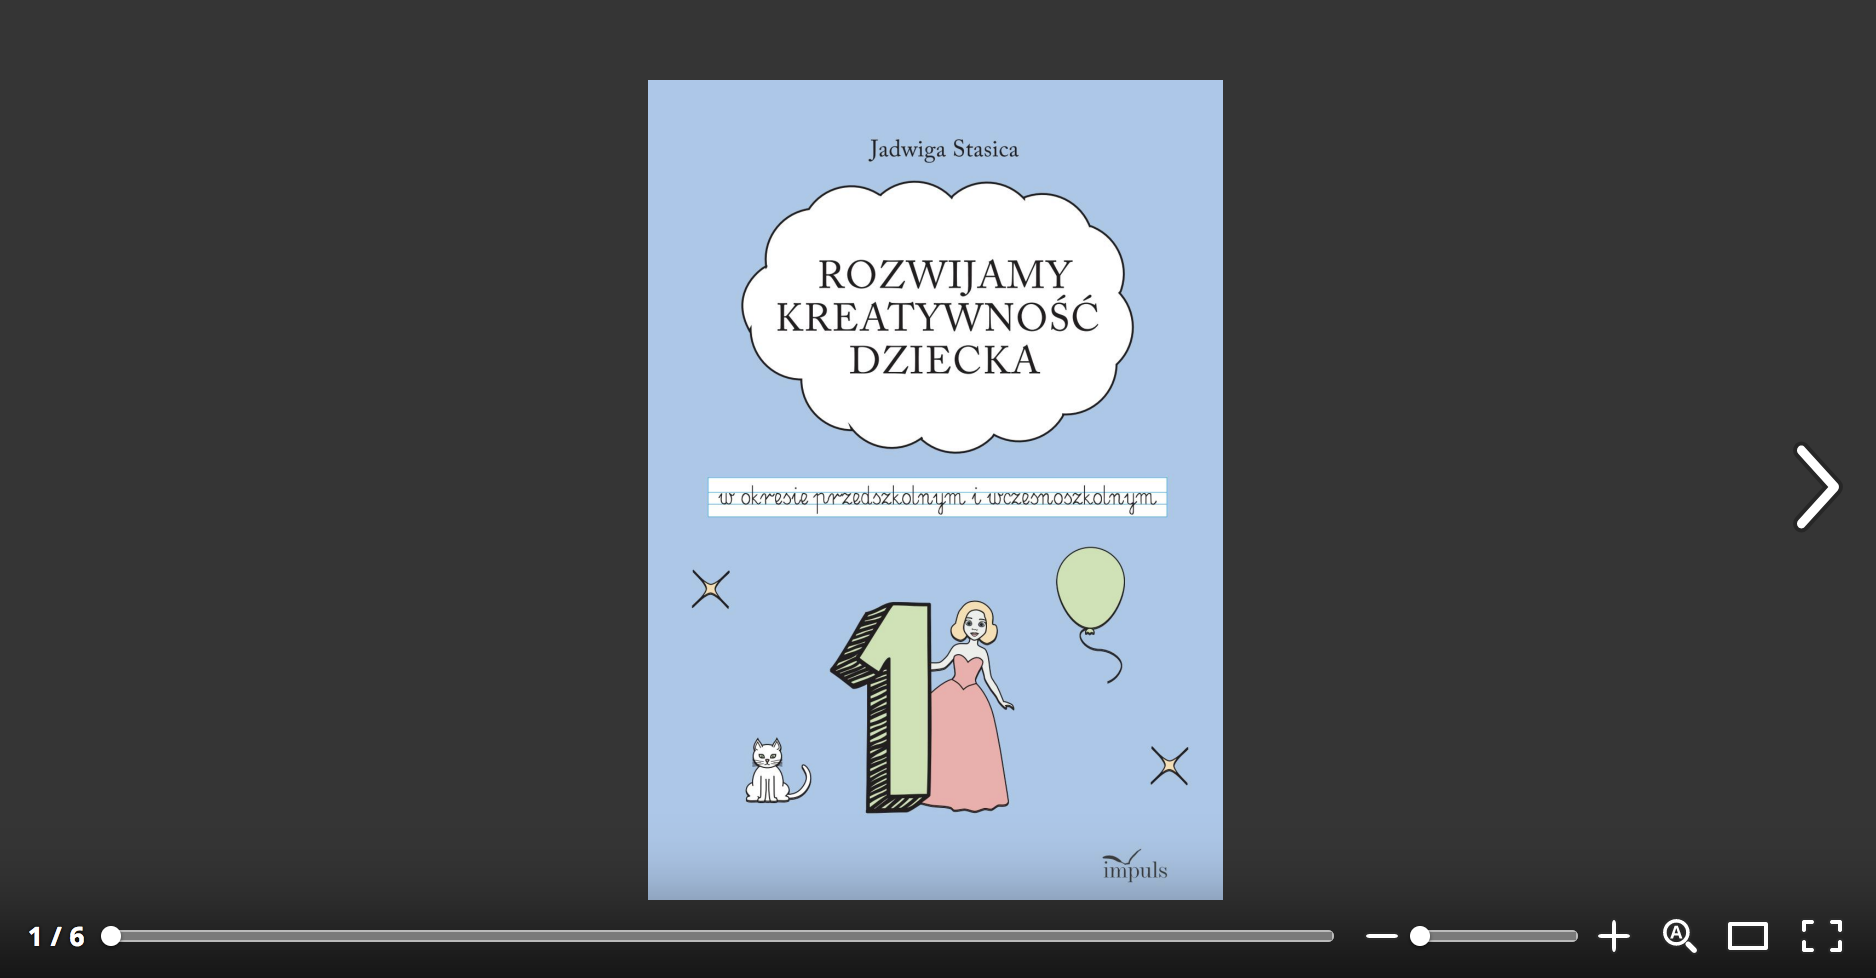Click the zoom in plus icon

(x=1613, y=937)
